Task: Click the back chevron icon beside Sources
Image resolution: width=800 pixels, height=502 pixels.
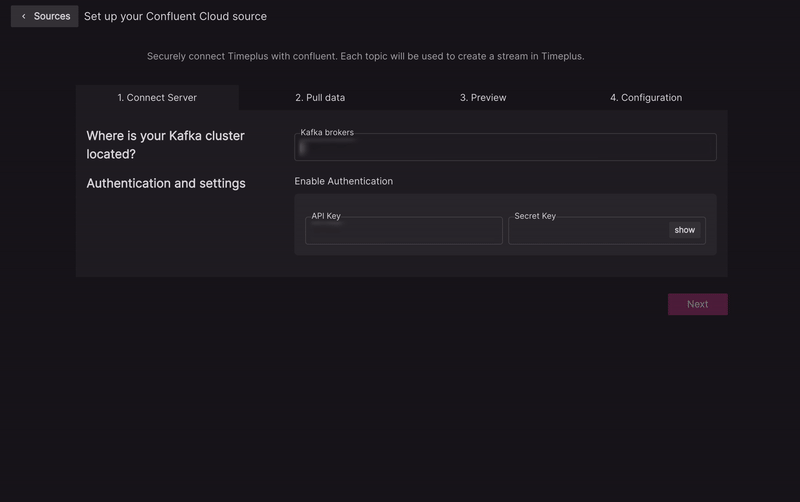Action: click(23, 16)
